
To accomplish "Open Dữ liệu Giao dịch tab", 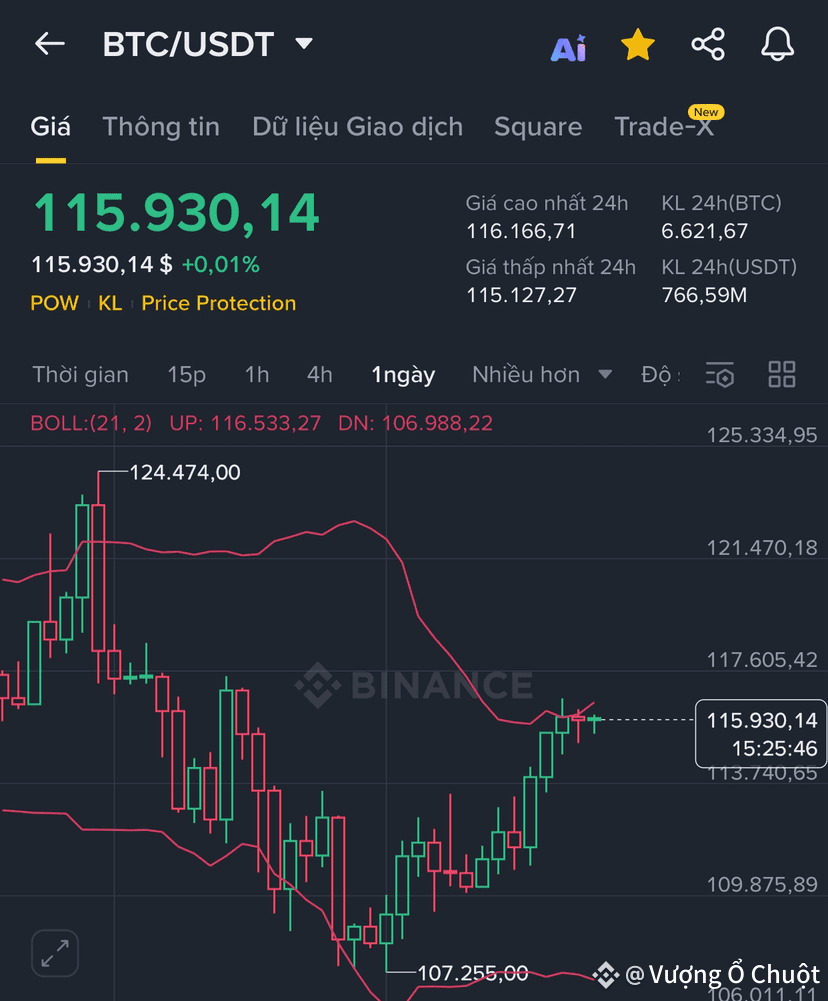I will click(x=358, y=126).
